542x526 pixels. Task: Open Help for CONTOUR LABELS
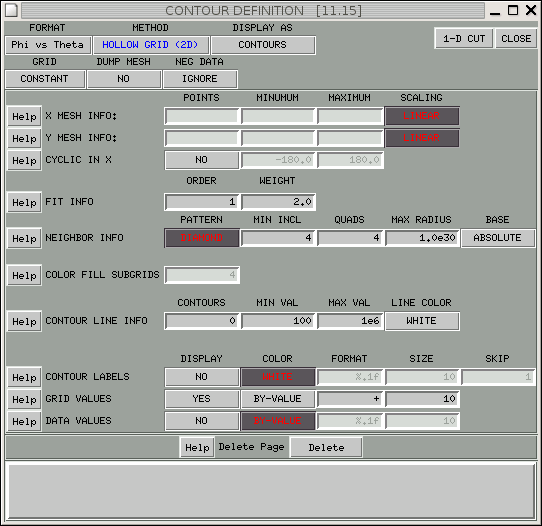pyautogui.click(x=24, y=377)
